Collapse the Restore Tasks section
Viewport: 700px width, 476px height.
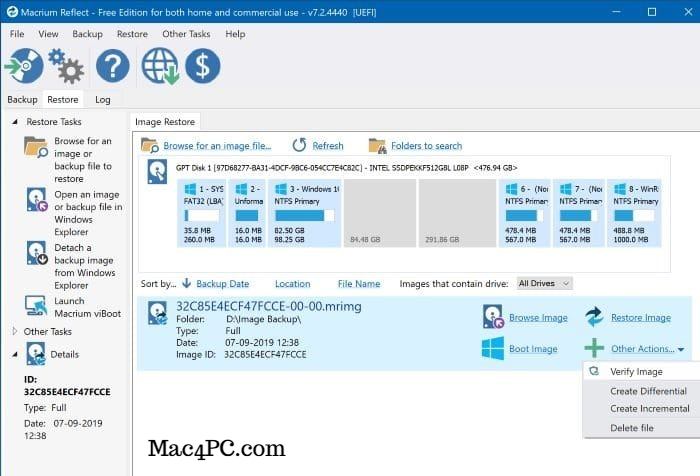pos(15,121)
